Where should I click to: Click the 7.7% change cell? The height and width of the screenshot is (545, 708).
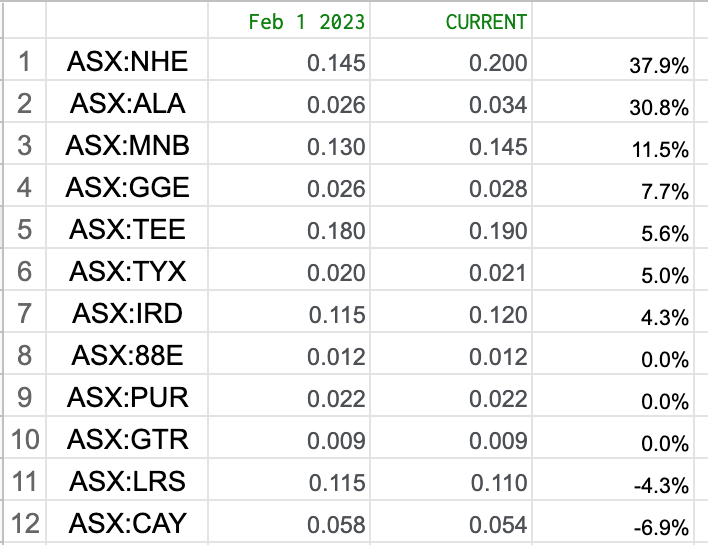[613, 186]
